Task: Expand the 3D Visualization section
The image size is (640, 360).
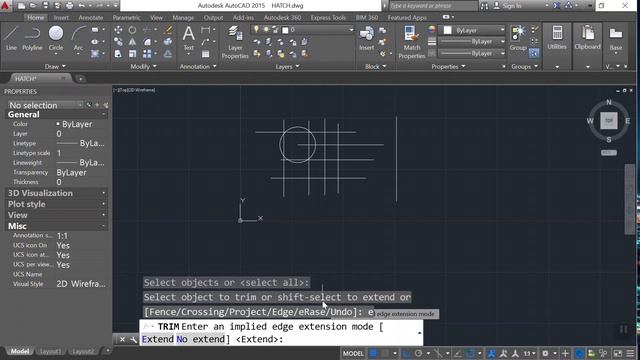Action: pyautogui.click(x=57, y=193)
